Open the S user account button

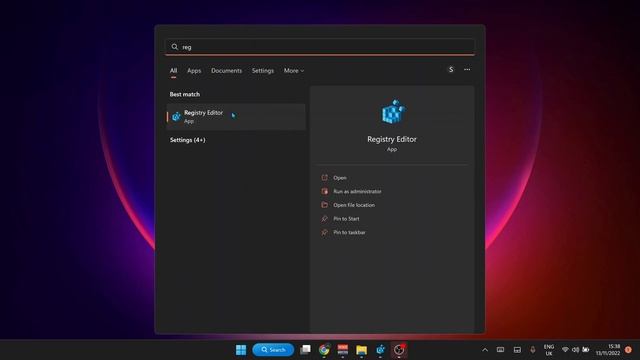[x=451, y=70]
